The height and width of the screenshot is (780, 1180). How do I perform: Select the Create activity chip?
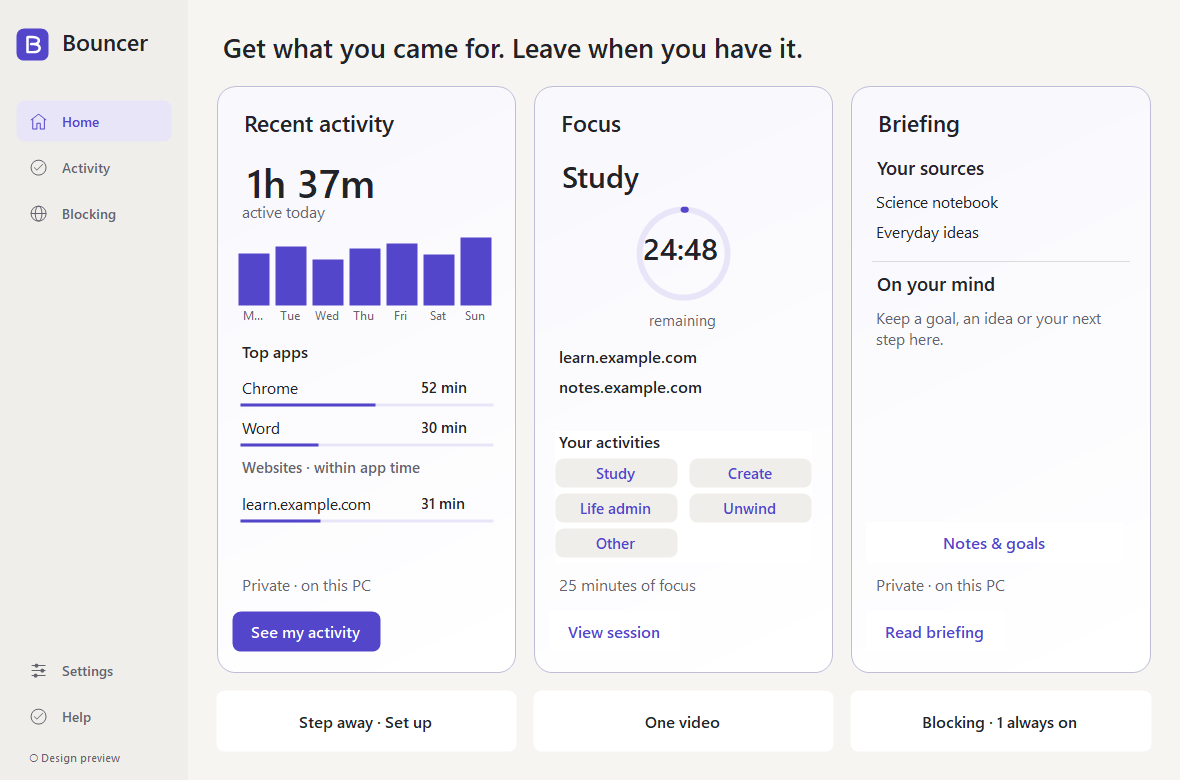(x=750, y=474)
